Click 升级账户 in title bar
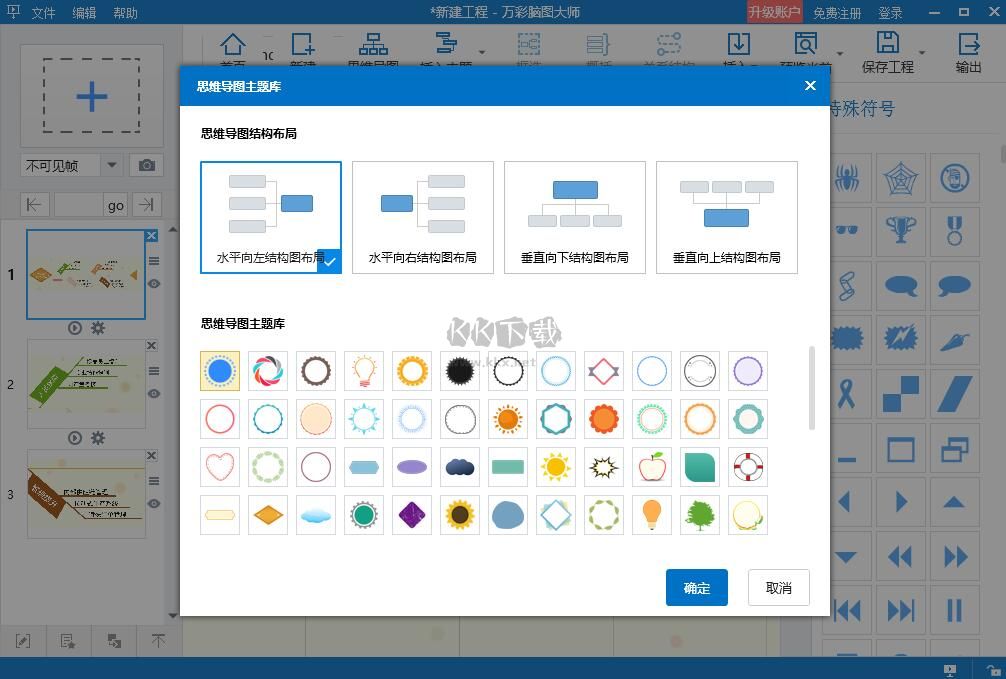1006x679 pixels. click(774, 12)
